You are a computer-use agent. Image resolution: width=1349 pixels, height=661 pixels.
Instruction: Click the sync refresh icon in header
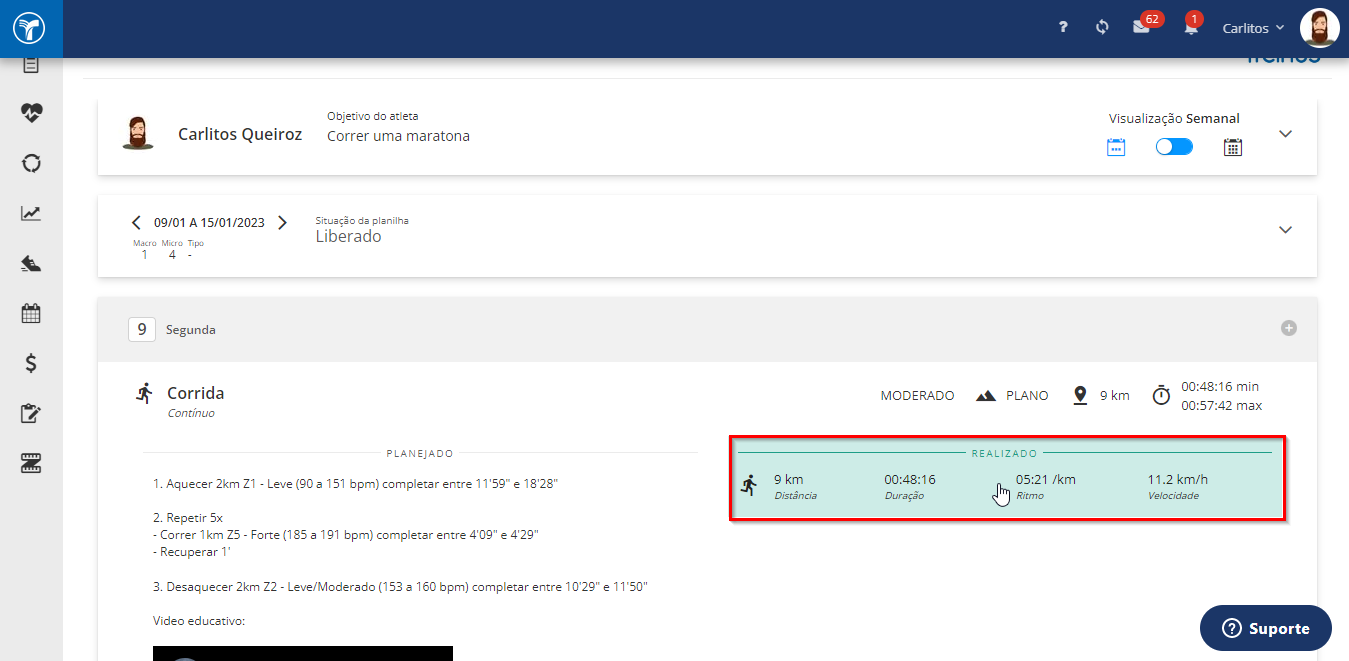click(1102, 27)
